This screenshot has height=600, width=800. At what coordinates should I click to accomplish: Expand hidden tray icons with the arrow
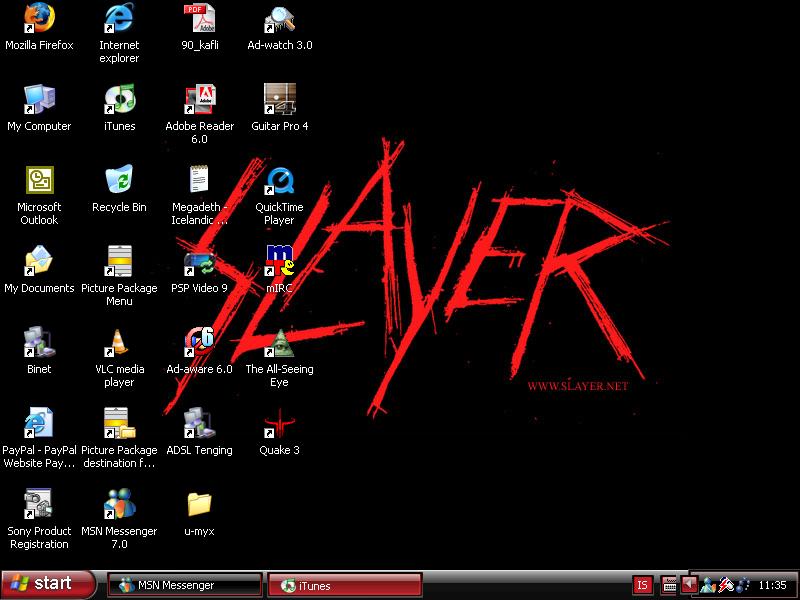coord(689,584)
